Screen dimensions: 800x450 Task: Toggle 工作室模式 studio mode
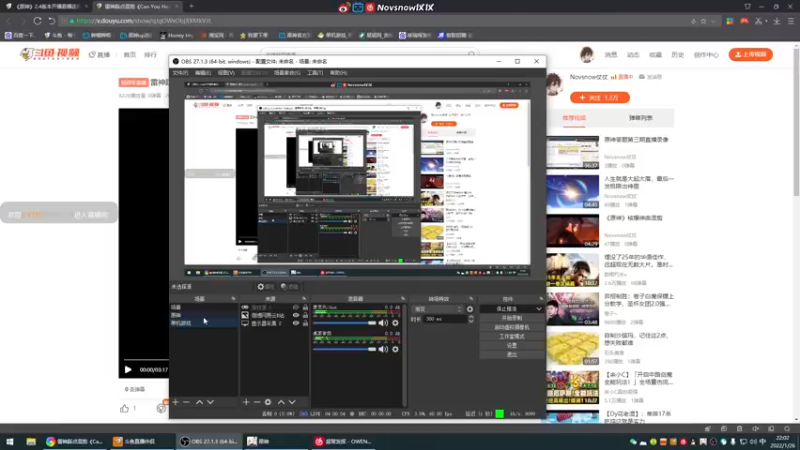512,336
